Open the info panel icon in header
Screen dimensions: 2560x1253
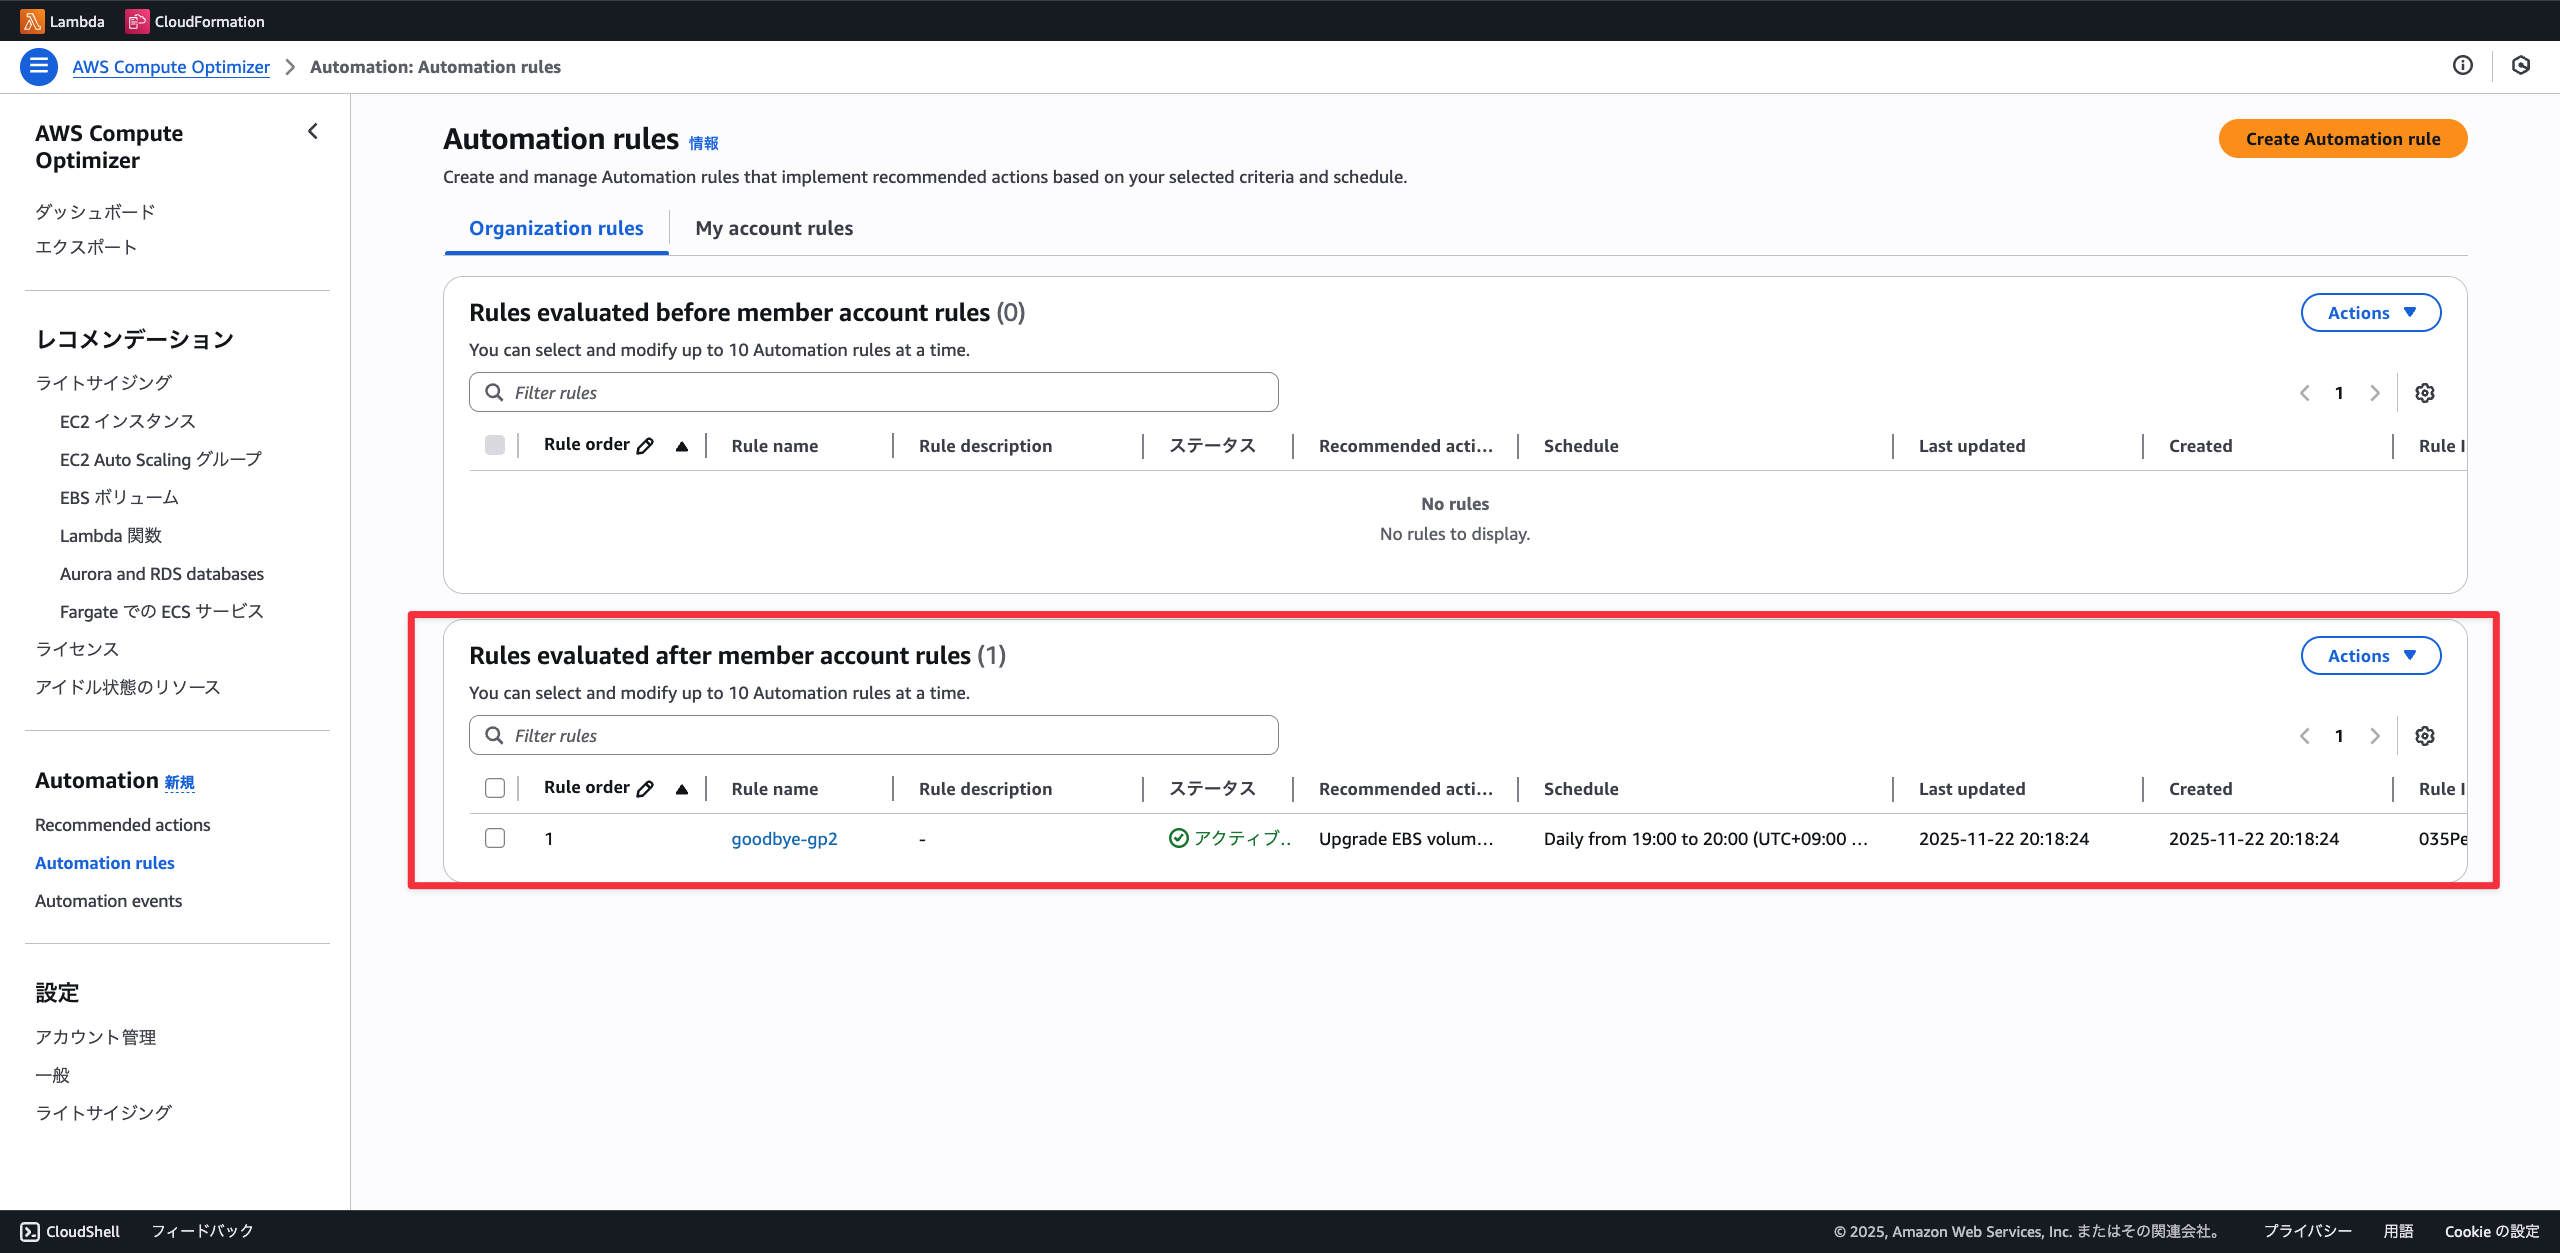(2462, 66)
